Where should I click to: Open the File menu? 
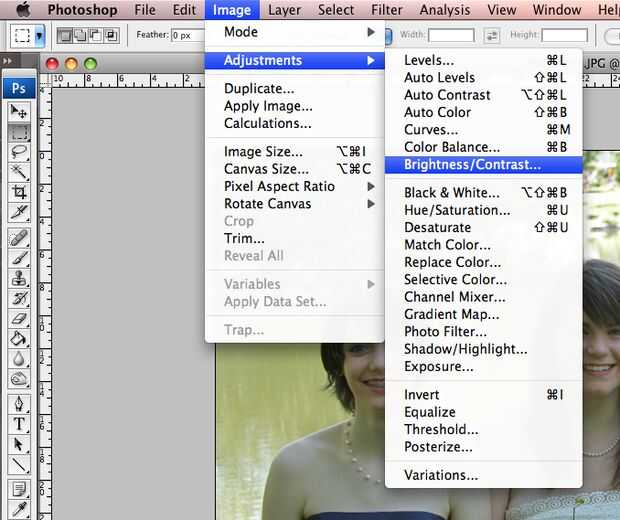tap(145, 10)
